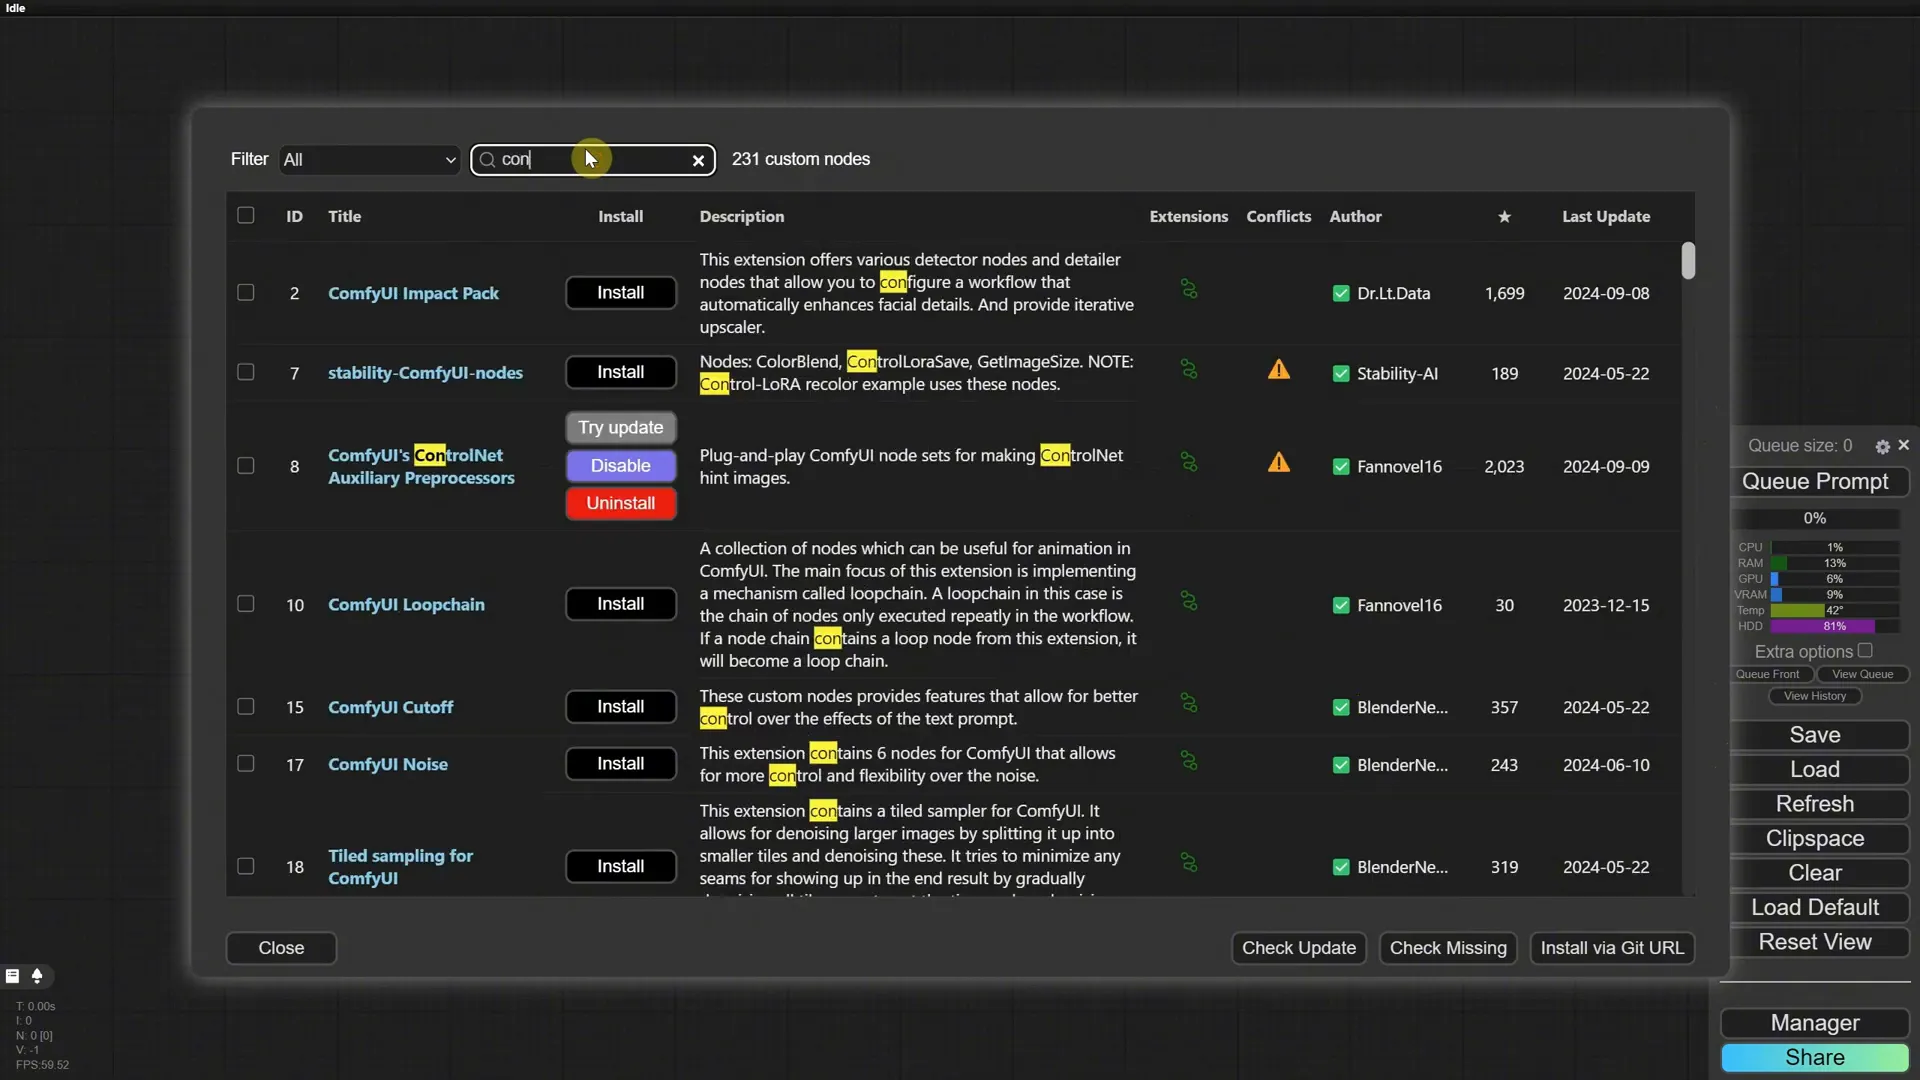Enable the Extra options checkbox
The image size is (1920, 1080).
click(x=1865, y=651)
